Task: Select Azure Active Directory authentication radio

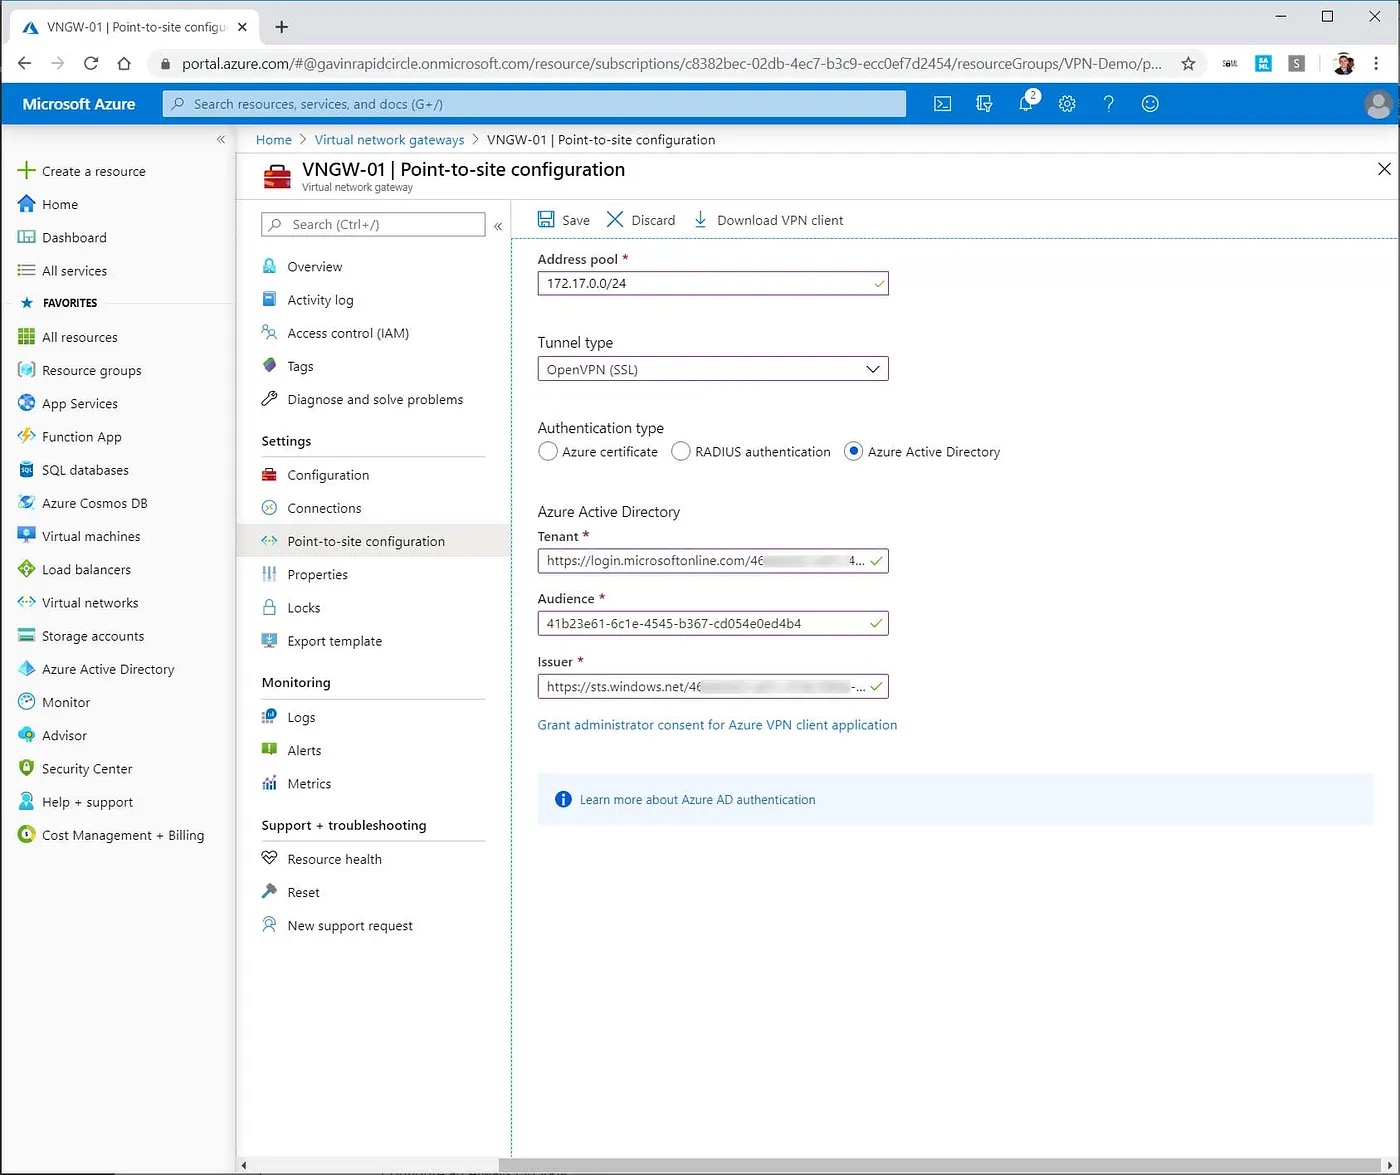Action: [853, 451]
